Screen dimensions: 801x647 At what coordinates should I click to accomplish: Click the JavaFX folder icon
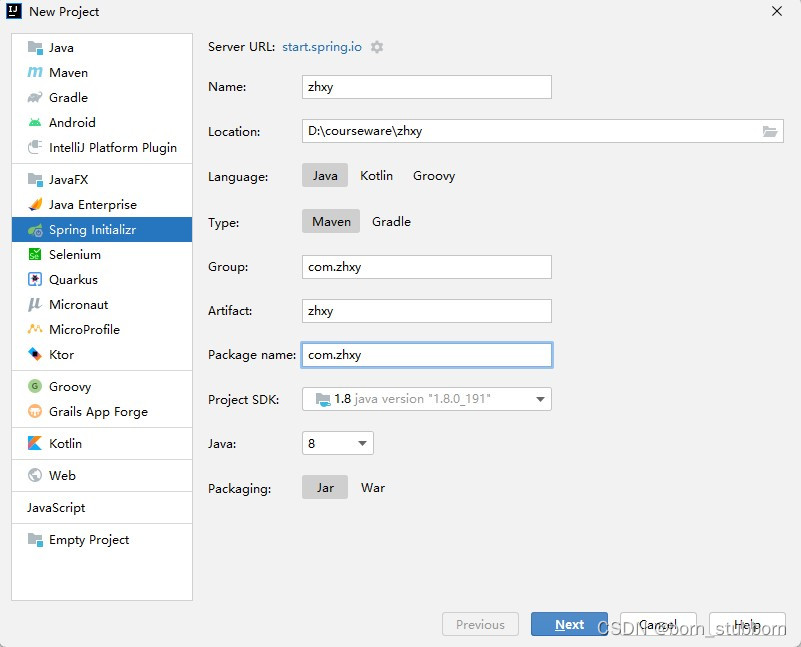pyautogui.click(x=35, y=179)
